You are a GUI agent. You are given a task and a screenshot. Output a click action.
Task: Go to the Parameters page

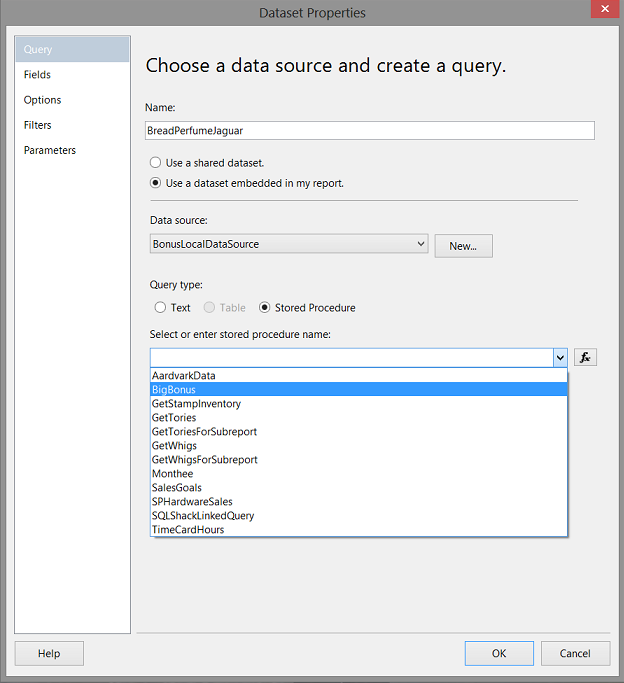pos(50,150)
